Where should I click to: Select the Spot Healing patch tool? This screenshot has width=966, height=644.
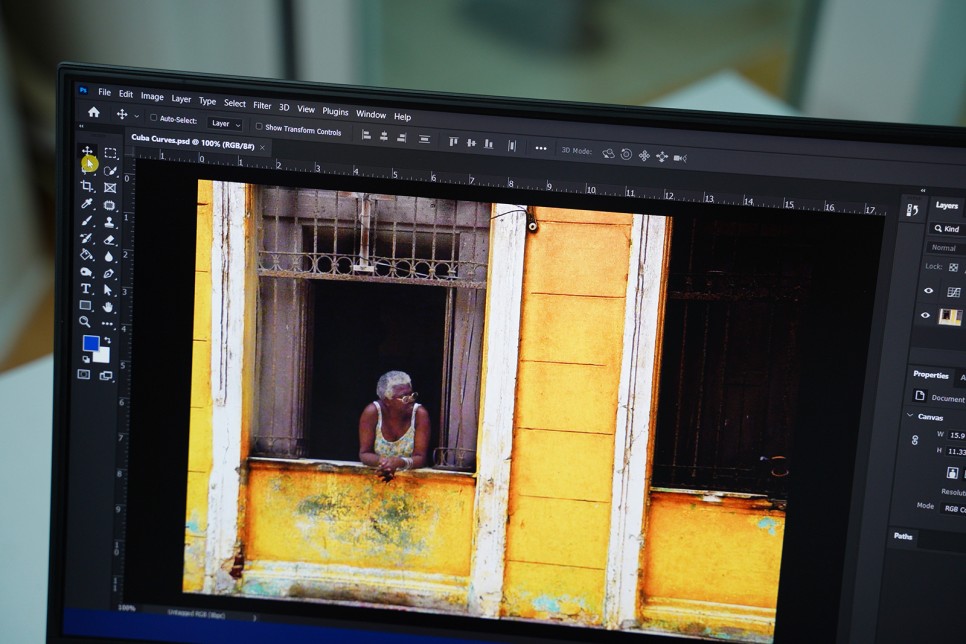click(110, 205)
